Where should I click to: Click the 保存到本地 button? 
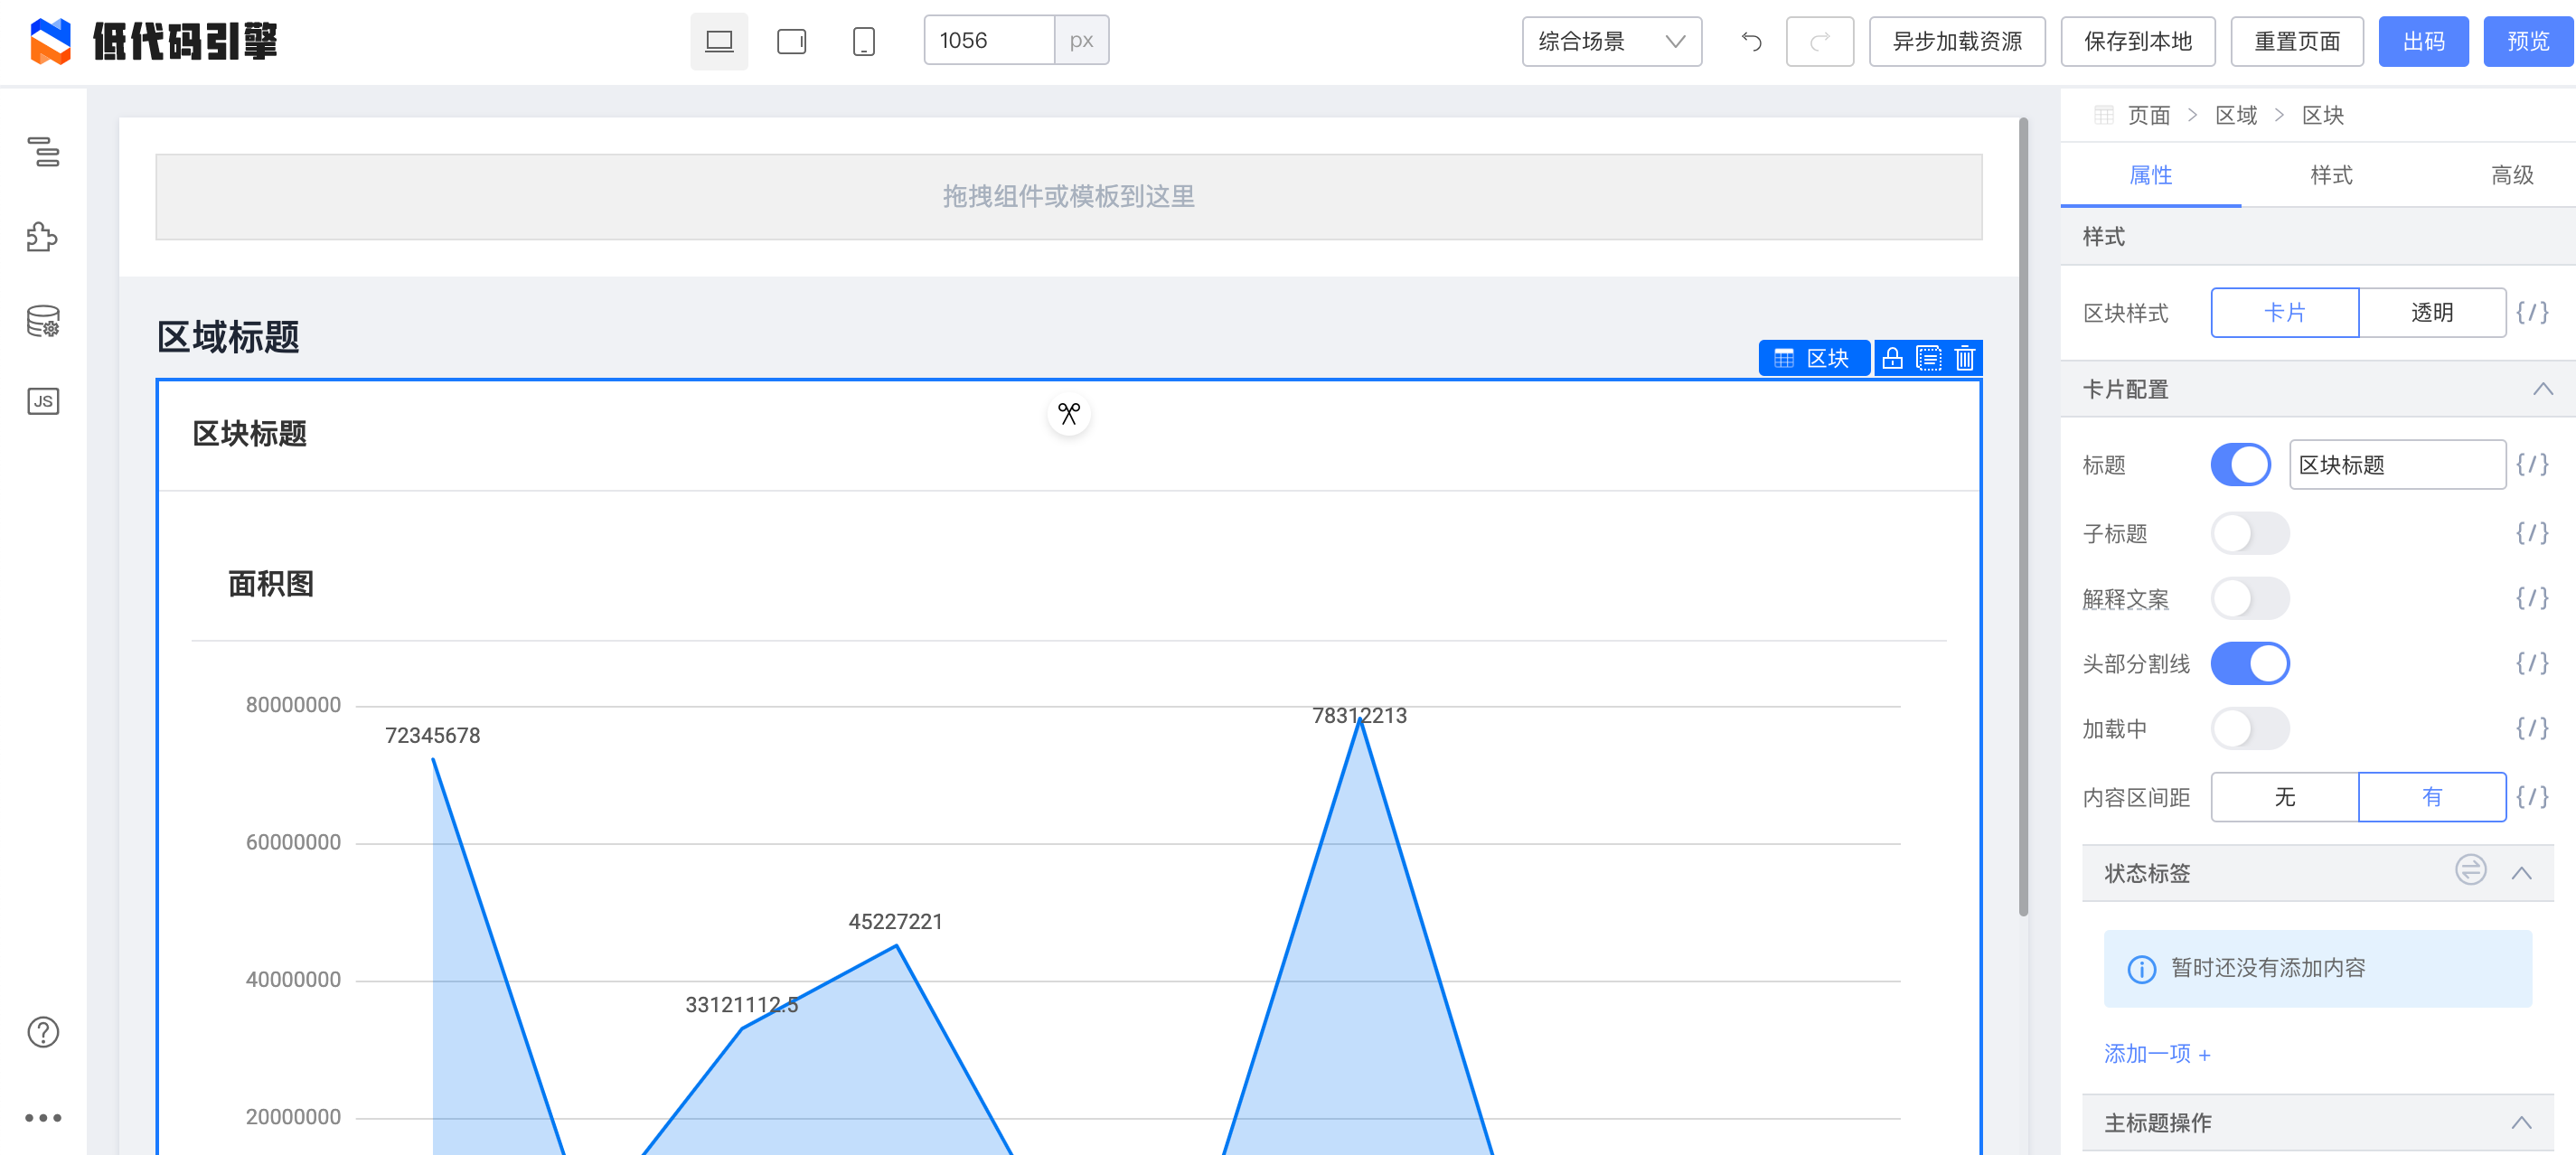pyautogui.click(x=2137, y=41)
